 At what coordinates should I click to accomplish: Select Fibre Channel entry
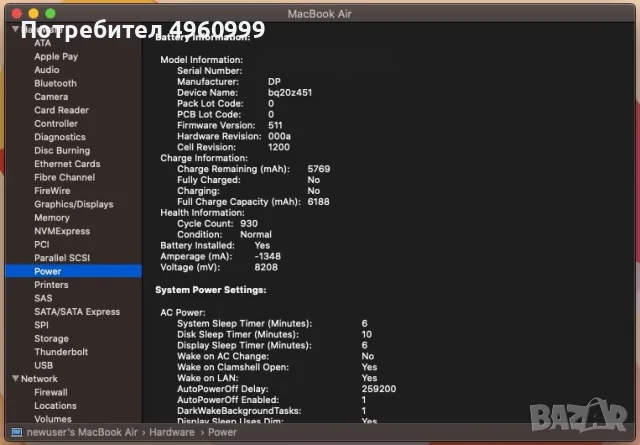64,178
